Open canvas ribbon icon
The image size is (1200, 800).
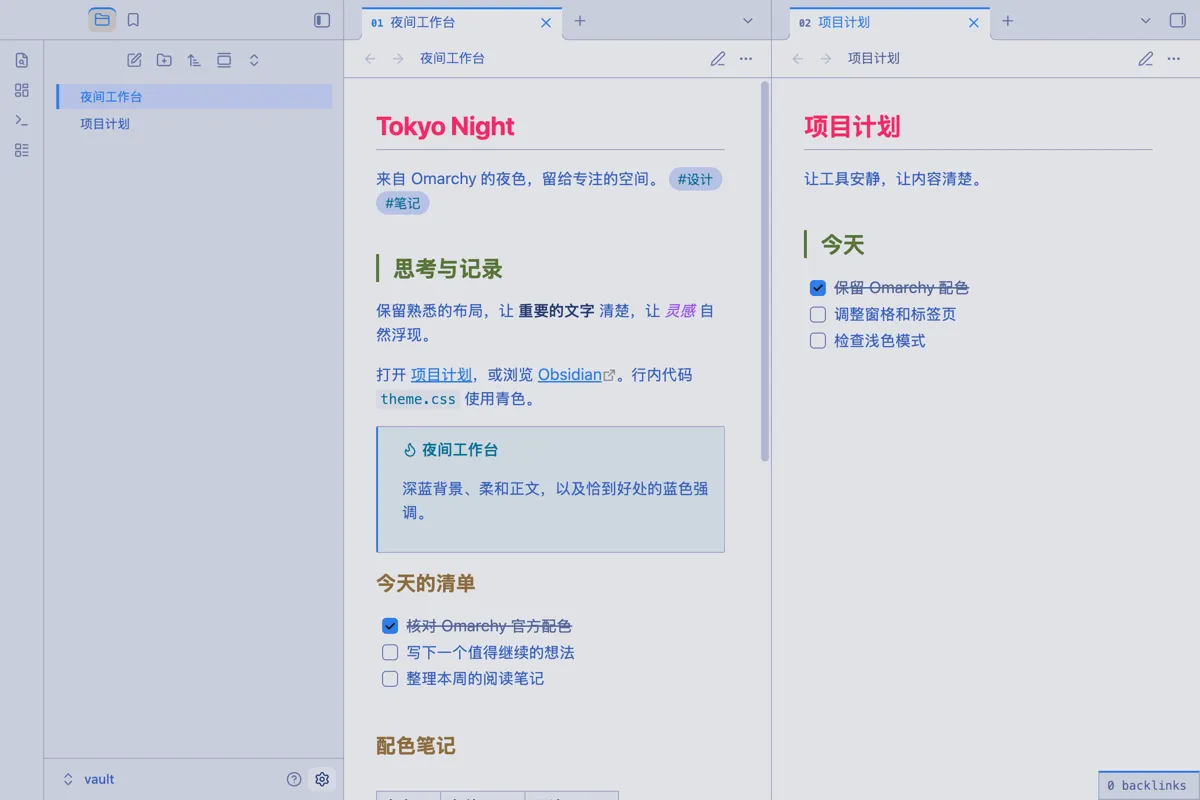tap(22, 90)
